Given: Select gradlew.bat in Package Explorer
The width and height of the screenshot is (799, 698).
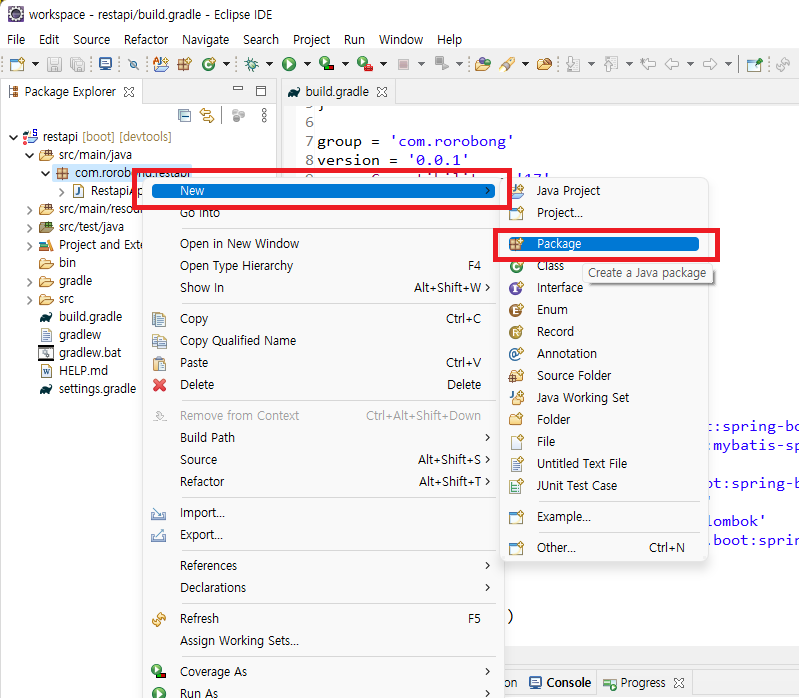Looking at the screenshot, I should pos(80,353).
